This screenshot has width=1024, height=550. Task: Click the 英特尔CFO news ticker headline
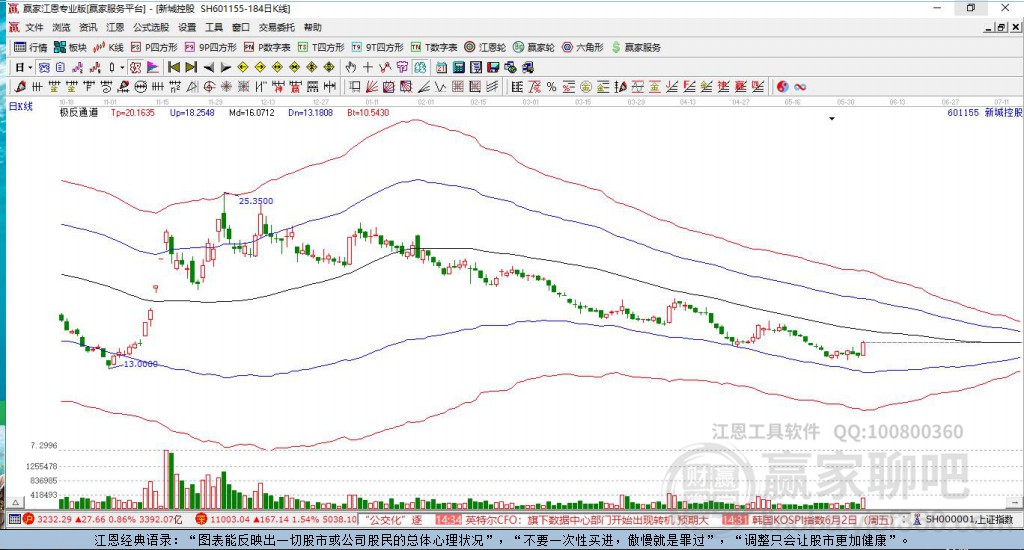[x=586, y=520]
